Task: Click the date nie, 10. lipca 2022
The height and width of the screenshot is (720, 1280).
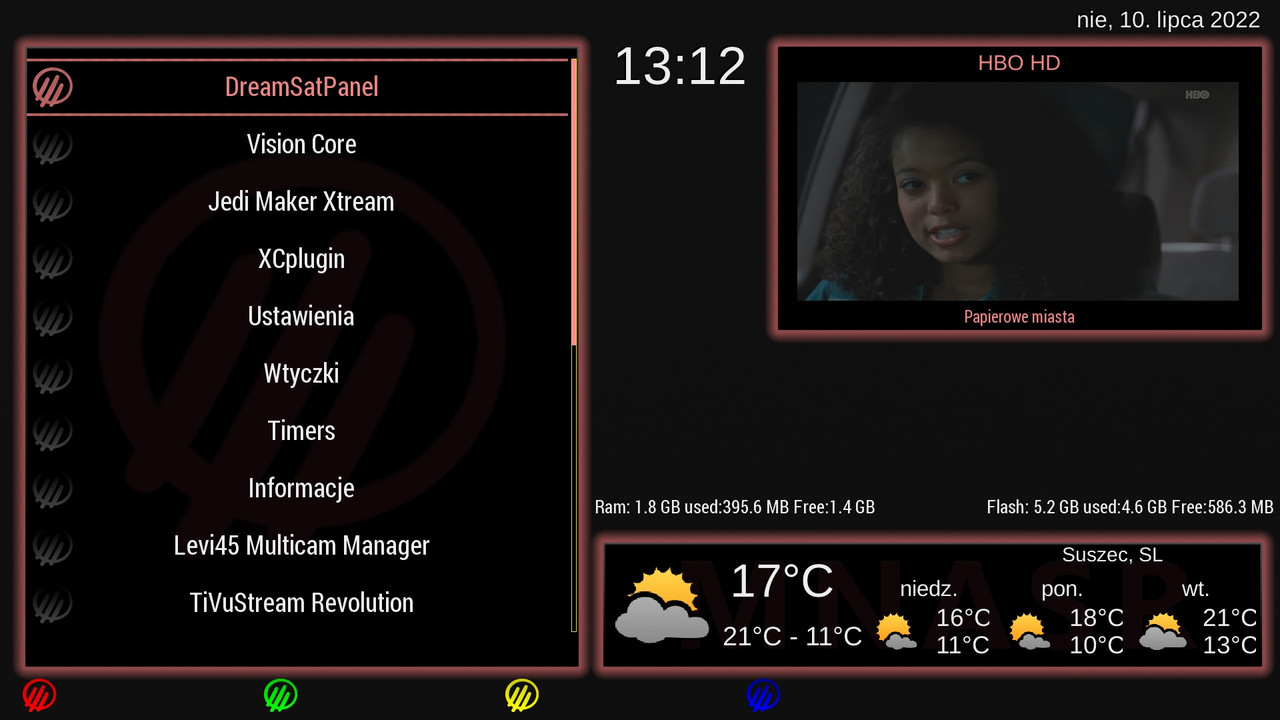Action: (1168, 20)
